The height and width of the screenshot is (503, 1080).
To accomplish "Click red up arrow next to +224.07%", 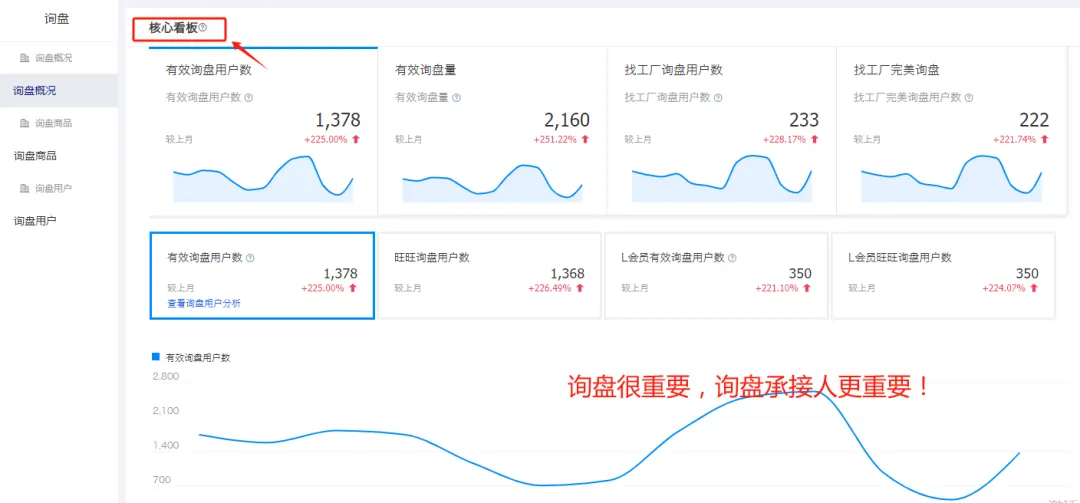I will pyautogui.click(x=1033, y=288).
